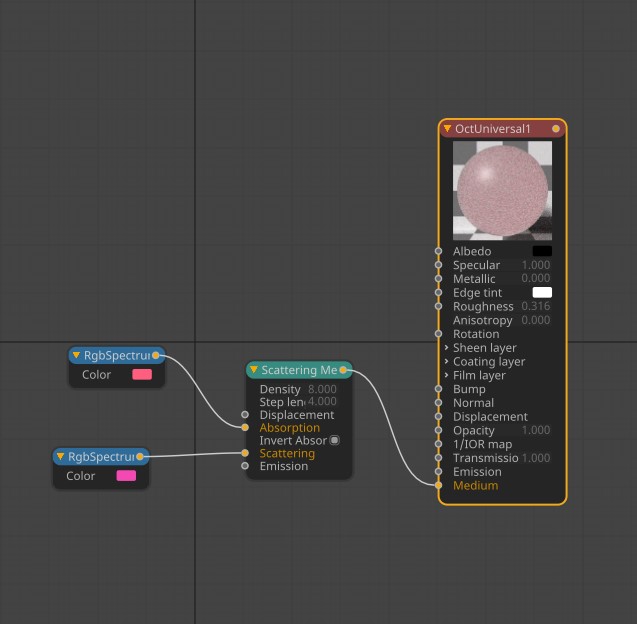Toggle the Invert Absorption checkbox
Screen dimensions: 637x624
[334, 440]
